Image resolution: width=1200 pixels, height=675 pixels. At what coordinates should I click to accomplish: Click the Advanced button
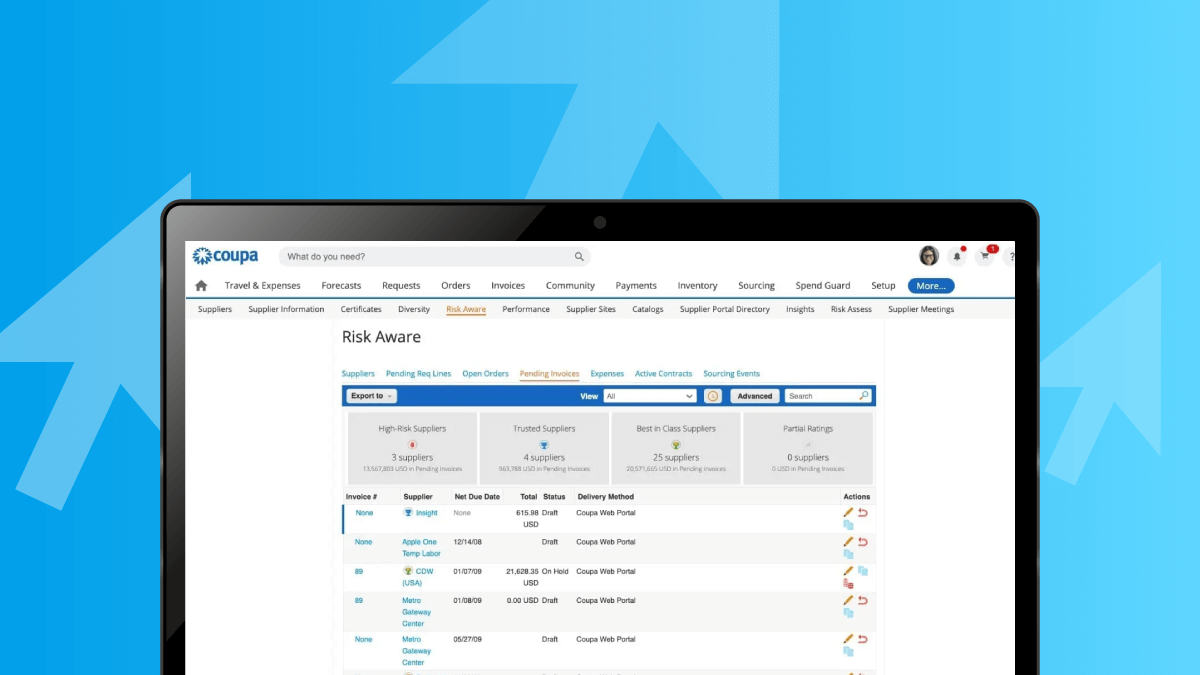click(755, 396)
